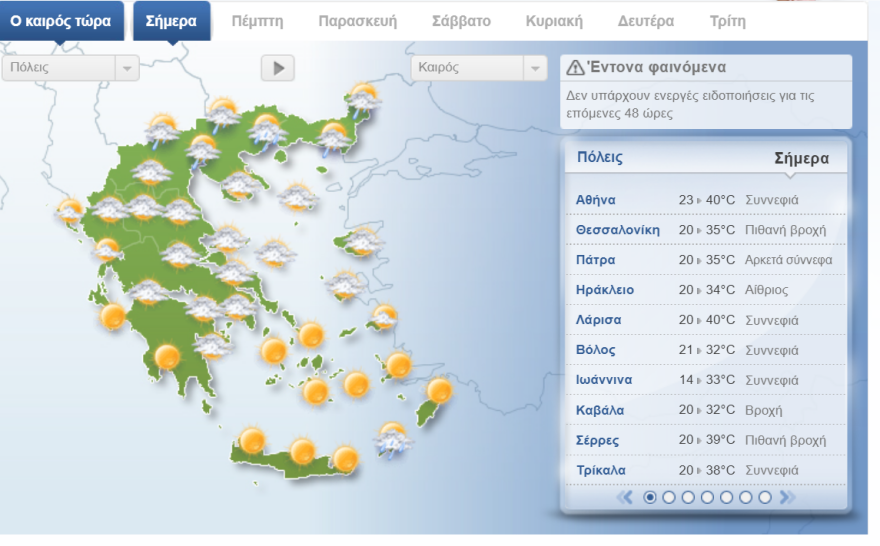
Task: Select the second pagination dot
Action: (669, 497)
